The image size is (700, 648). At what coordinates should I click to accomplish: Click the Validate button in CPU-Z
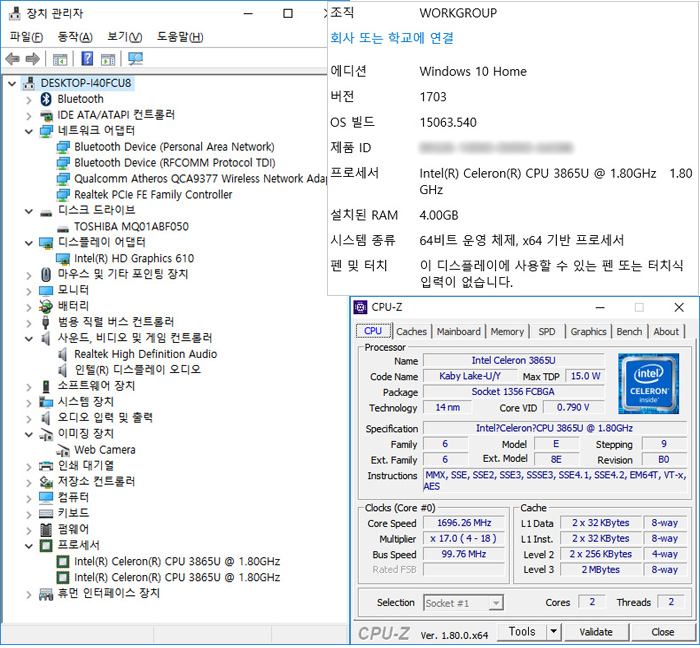tap(596, 632)
